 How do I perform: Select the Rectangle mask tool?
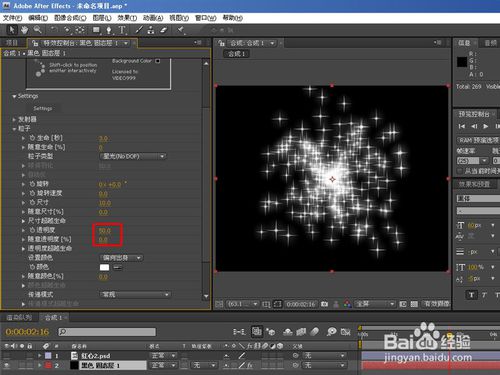point(96,30)
